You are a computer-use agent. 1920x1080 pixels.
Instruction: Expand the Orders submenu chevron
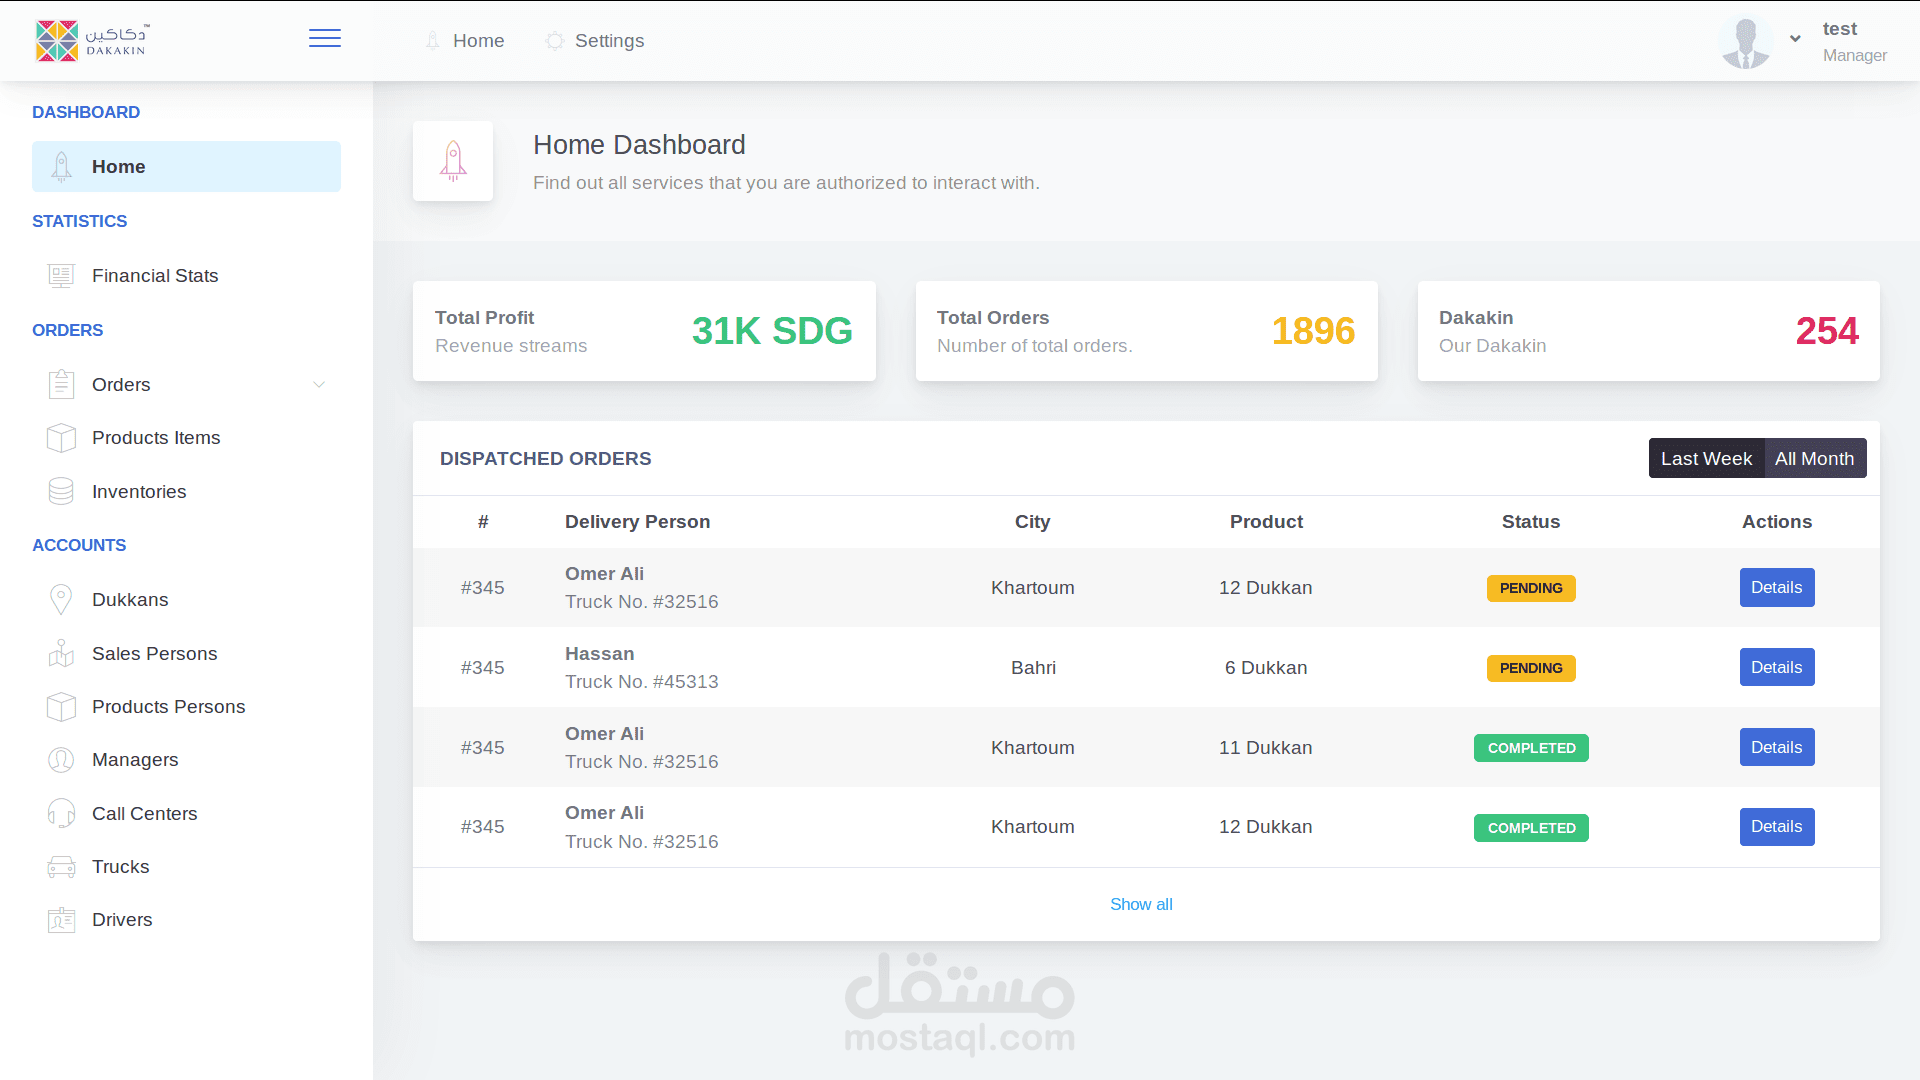tap(319, 385)
